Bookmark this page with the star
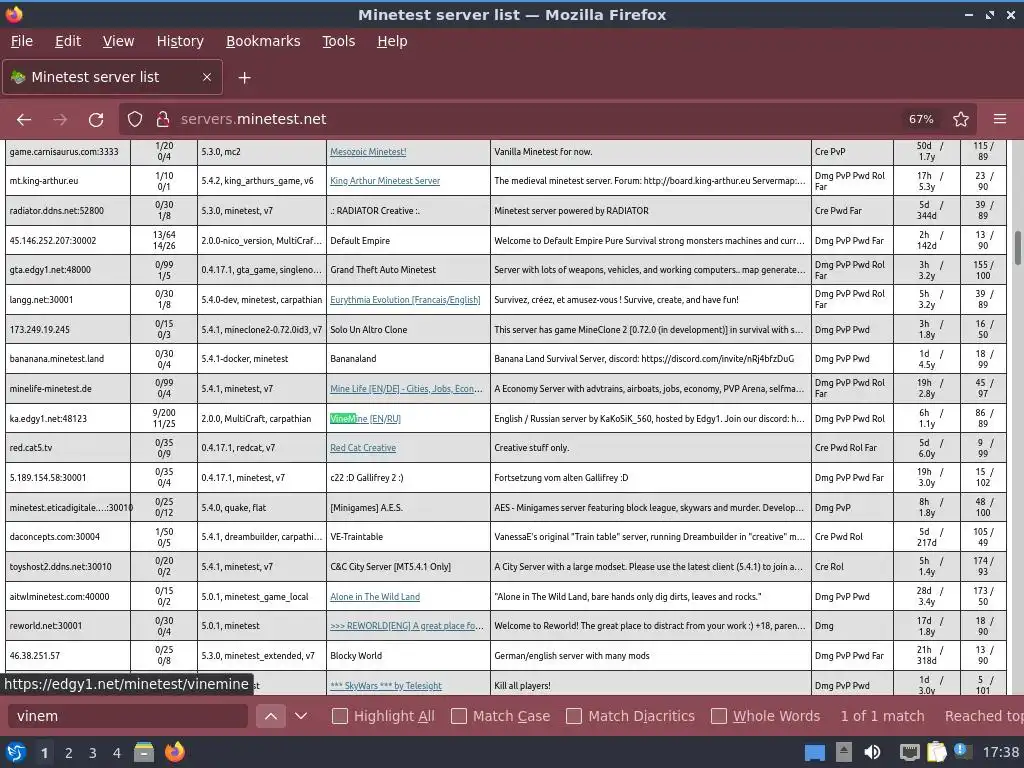Screen dimensions: 1024x768 [960, 120]
